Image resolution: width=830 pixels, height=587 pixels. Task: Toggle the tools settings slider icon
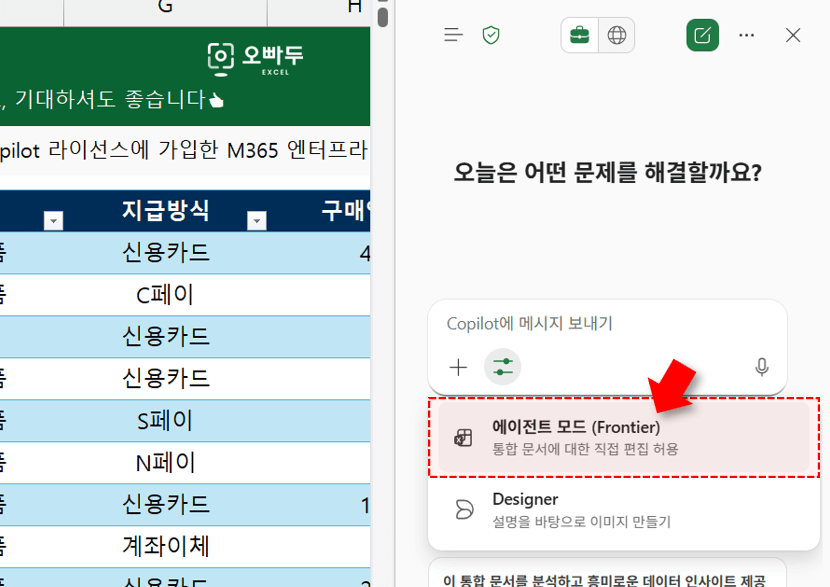point(502,367)
